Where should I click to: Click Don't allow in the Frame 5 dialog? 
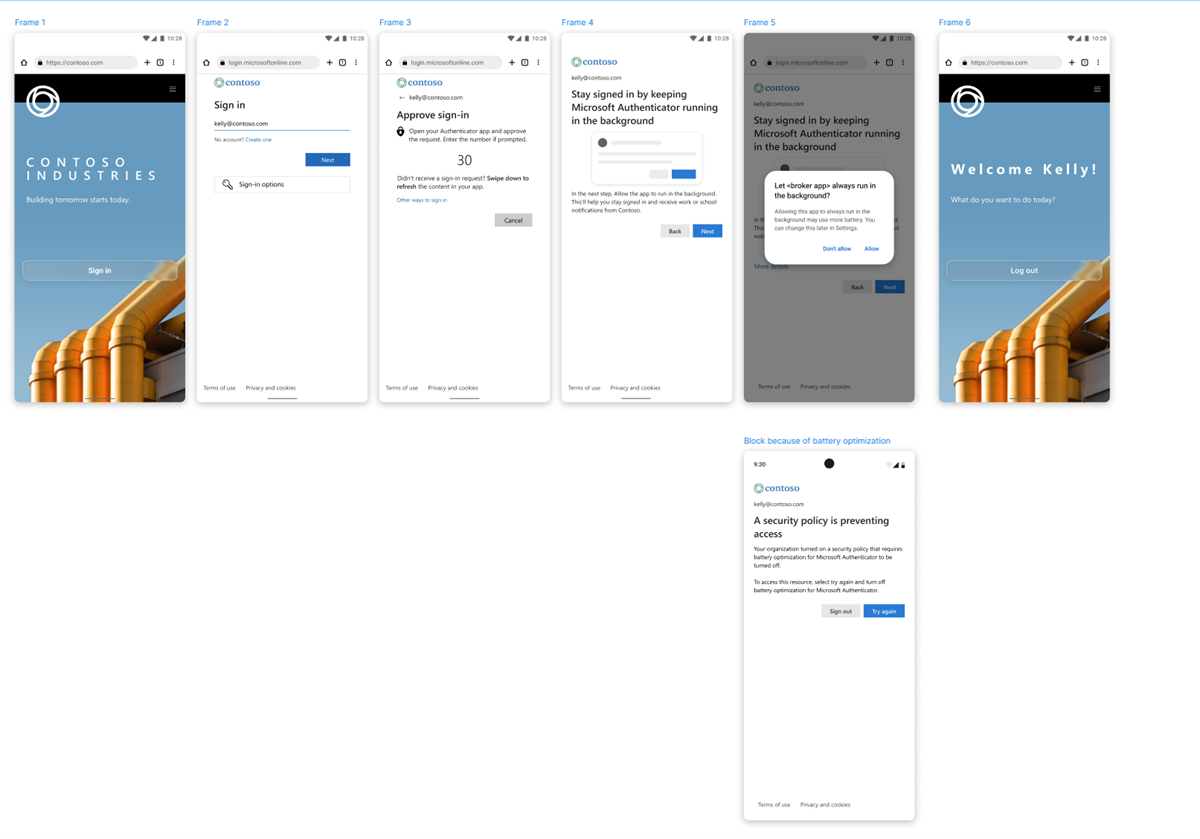(837, 249)
